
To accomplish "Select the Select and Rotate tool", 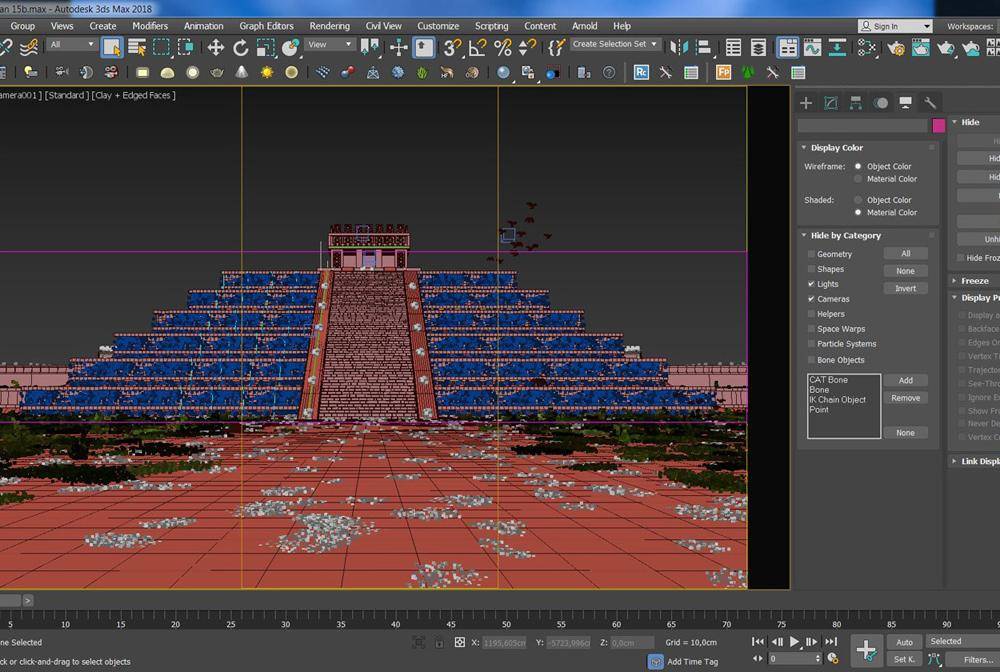I will (240, 47).
